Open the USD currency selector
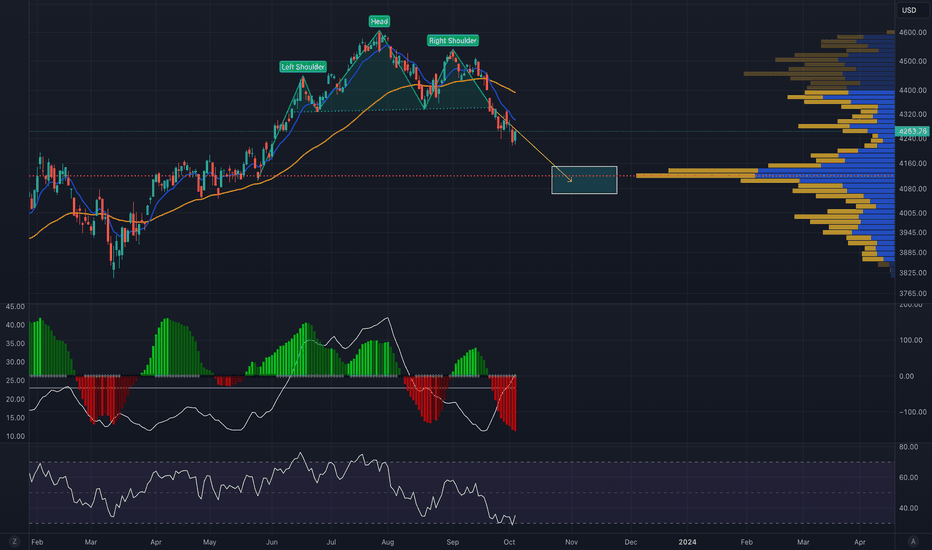932x550 pixels. [x=911, y=10]
